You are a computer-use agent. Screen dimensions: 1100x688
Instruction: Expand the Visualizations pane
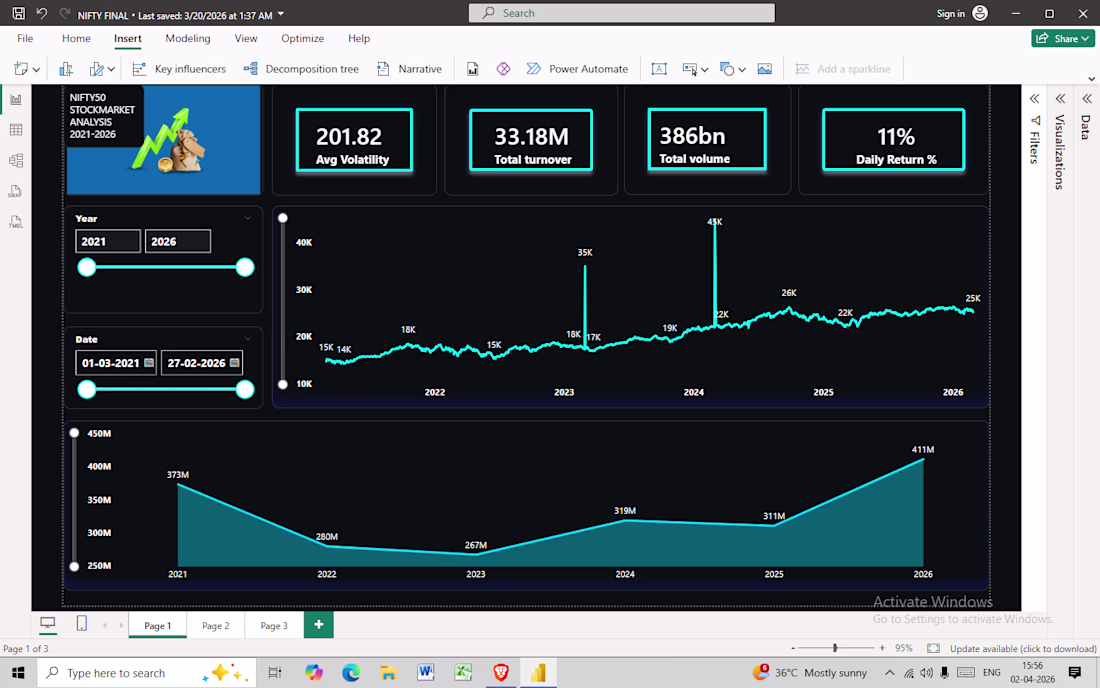tap(1061, 99)
